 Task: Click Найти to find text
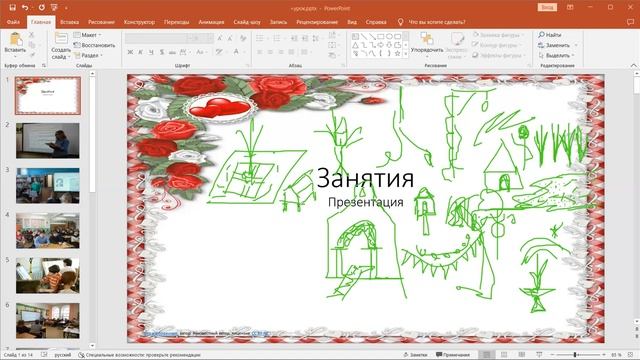pos(549,35)
